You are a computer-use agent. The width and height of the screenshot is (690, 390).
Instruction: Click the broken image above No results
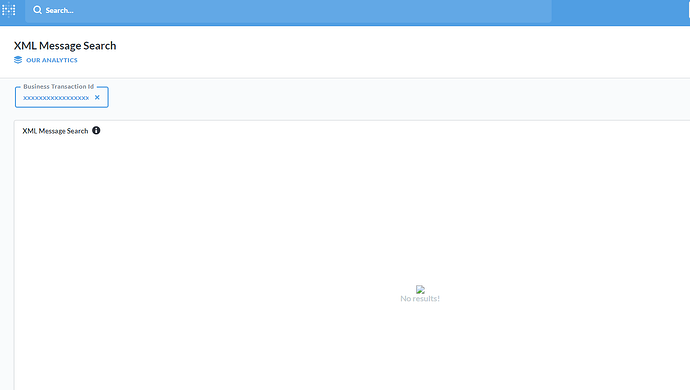420,289
